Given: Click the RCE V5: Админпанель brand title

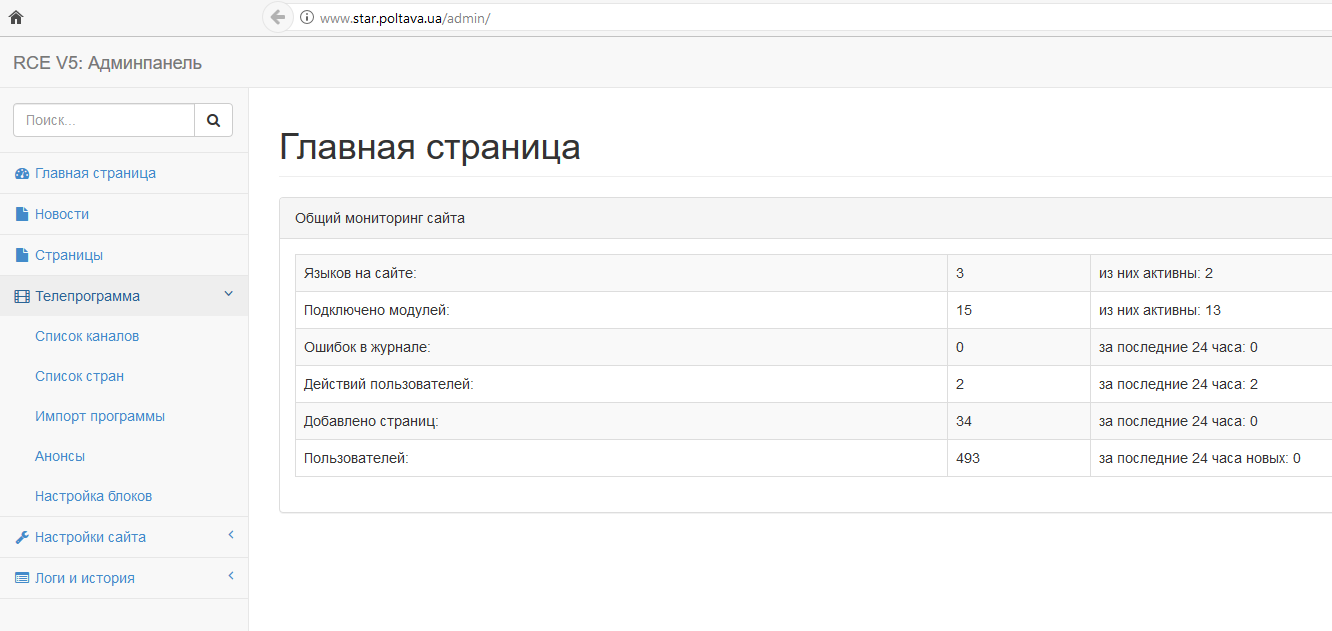Looking at the screenshot, I should 107,63.
